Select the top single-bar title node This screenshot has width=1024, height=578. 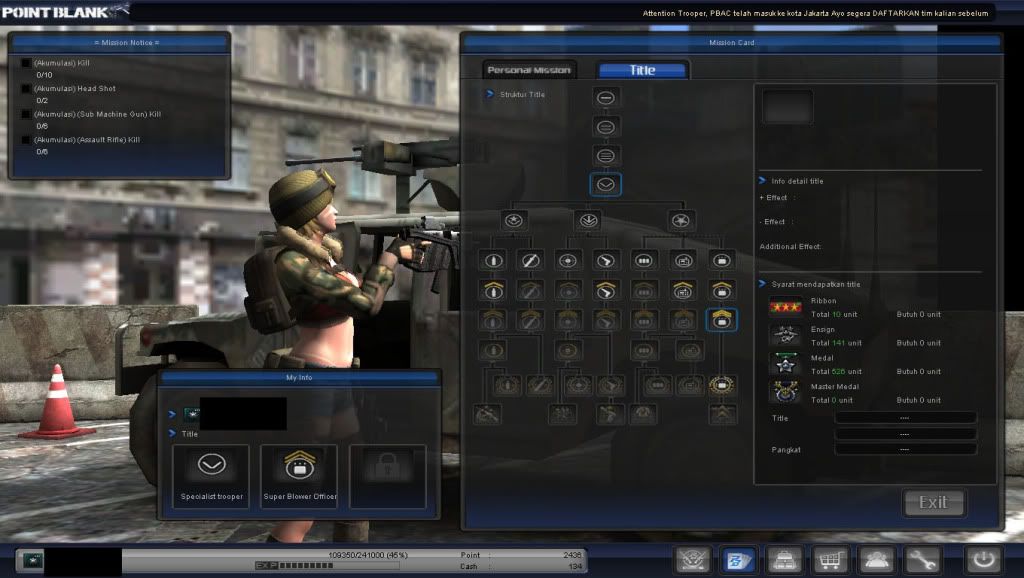(x=605, y=98)
